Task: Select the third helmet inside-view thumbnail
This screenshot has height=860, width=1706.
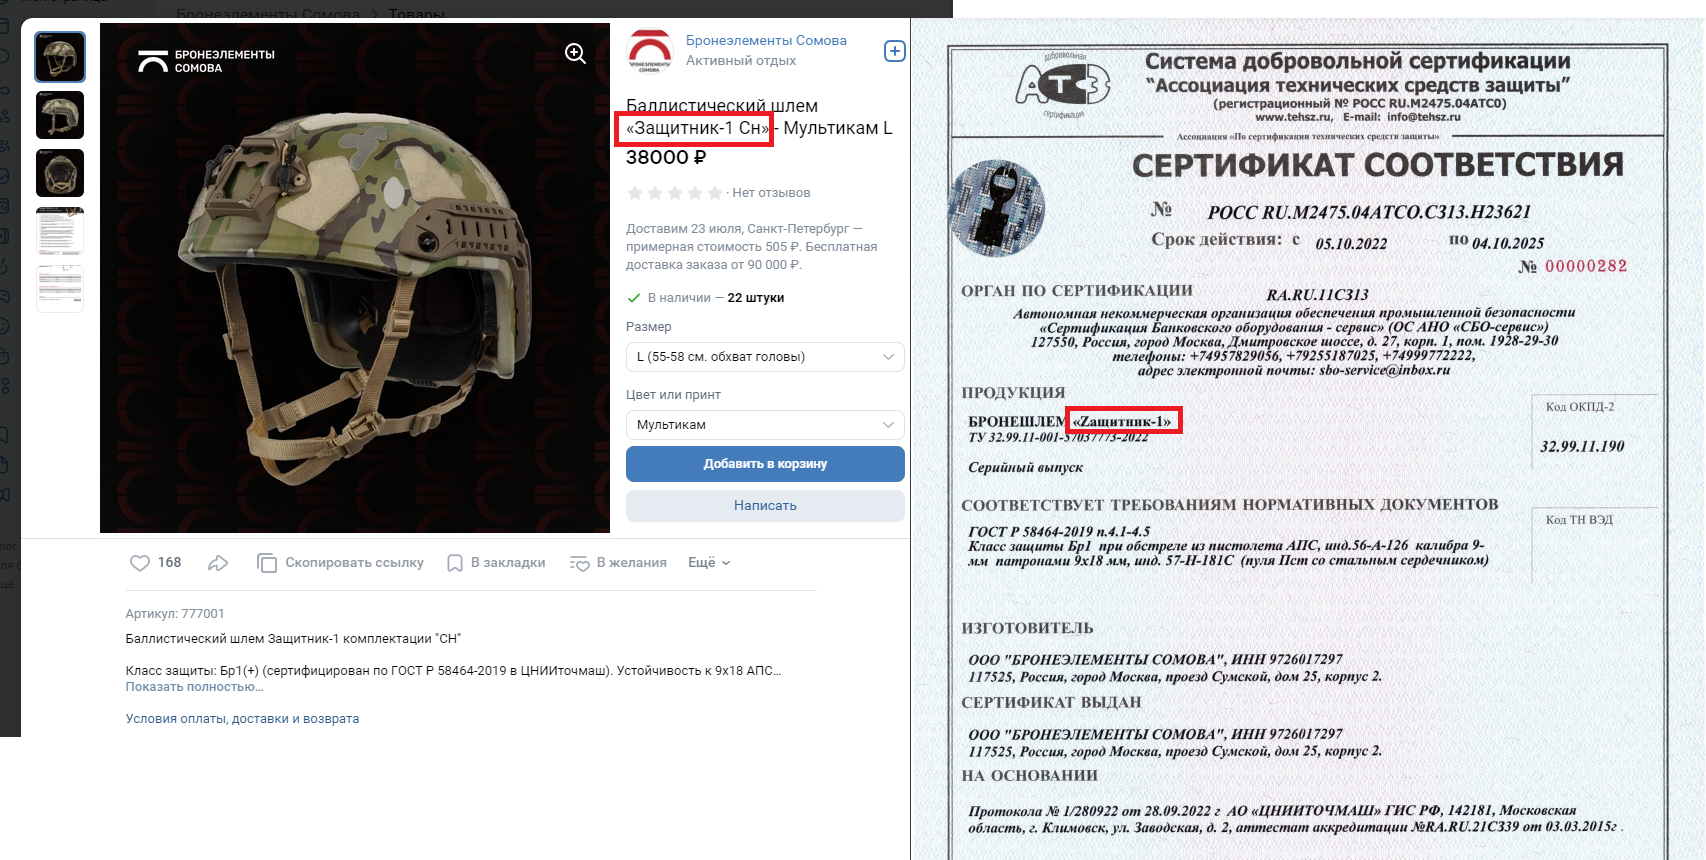Action: coord(60,173)
